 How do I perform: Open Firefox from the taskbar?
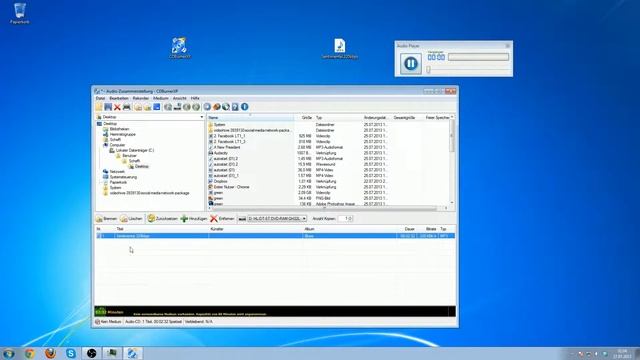[x=50, y=353]
